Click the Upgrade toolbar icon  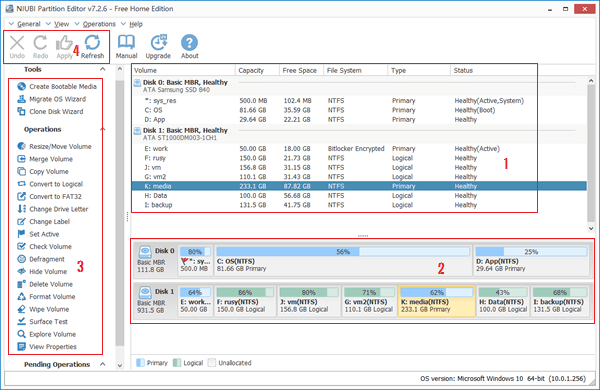[x=158, y=47]
